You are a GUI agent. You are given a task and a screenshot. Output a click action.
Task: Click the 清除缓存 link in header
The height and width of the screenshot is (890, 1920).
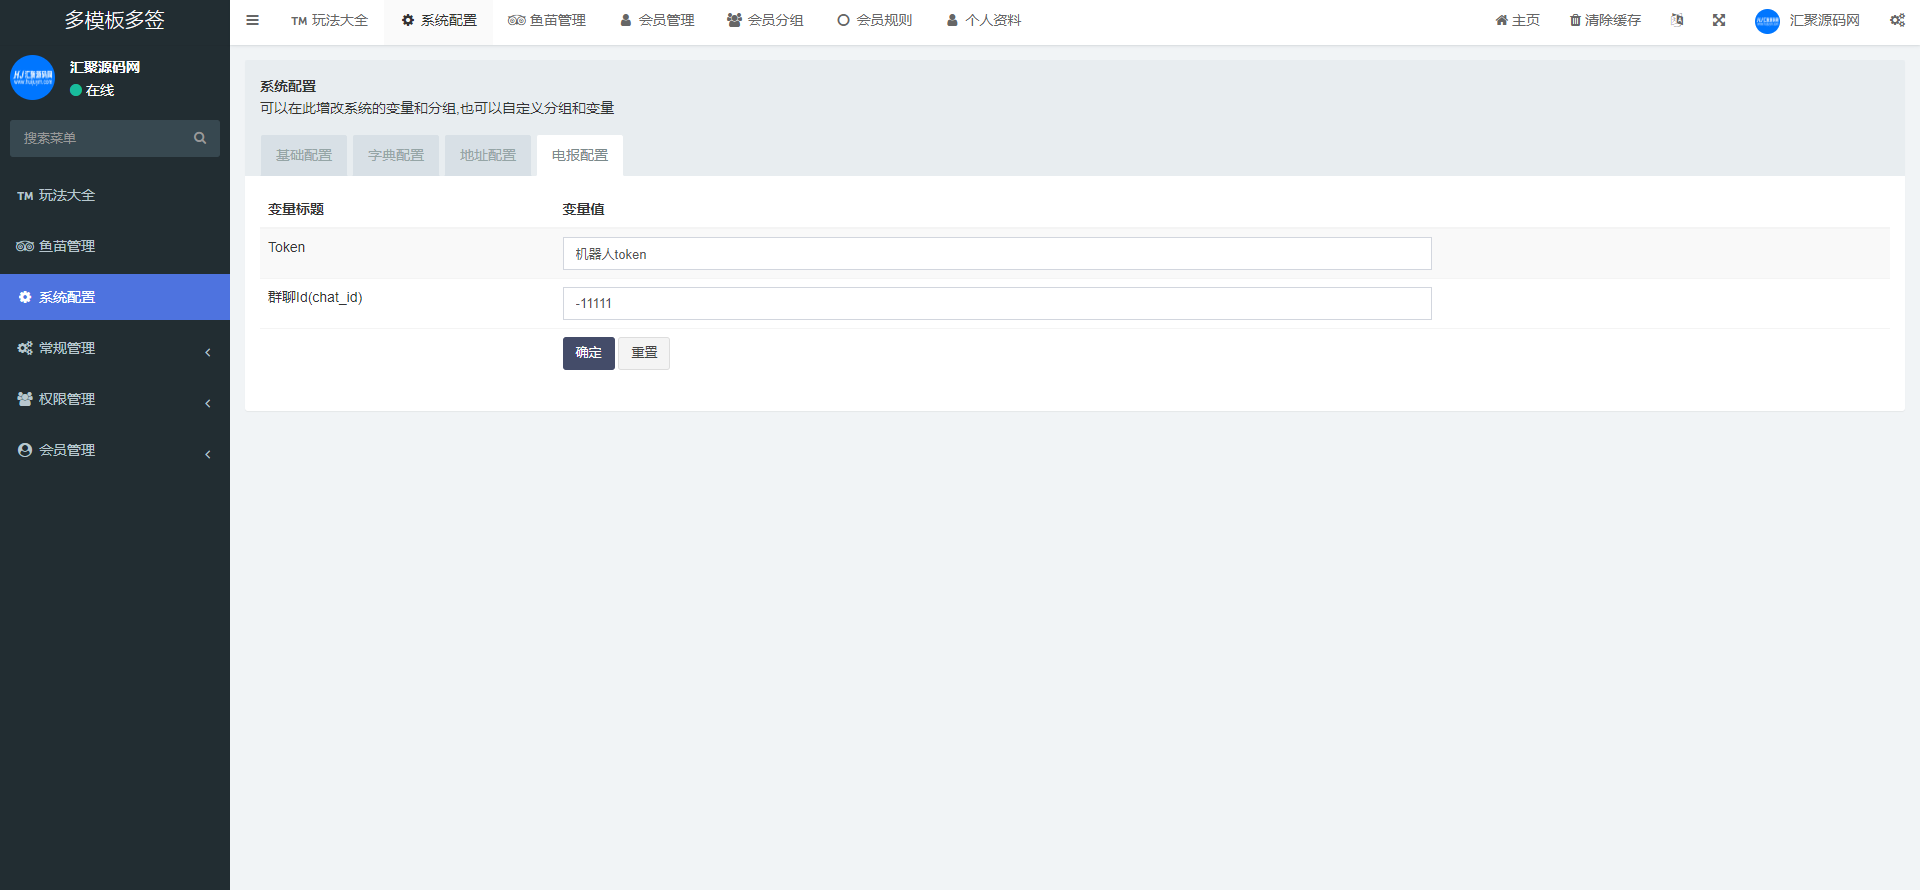[x=1605, y=20]
